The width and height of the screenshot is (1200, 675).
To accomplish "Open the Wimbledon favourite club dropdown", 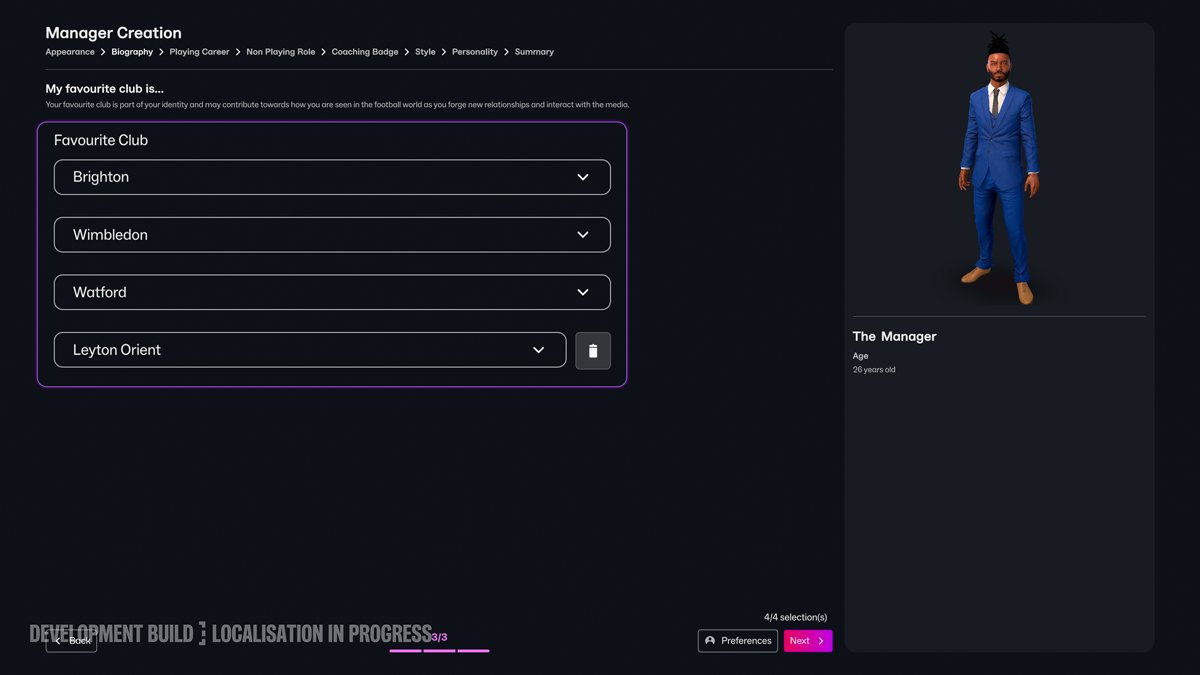I will tap(332, 235).
